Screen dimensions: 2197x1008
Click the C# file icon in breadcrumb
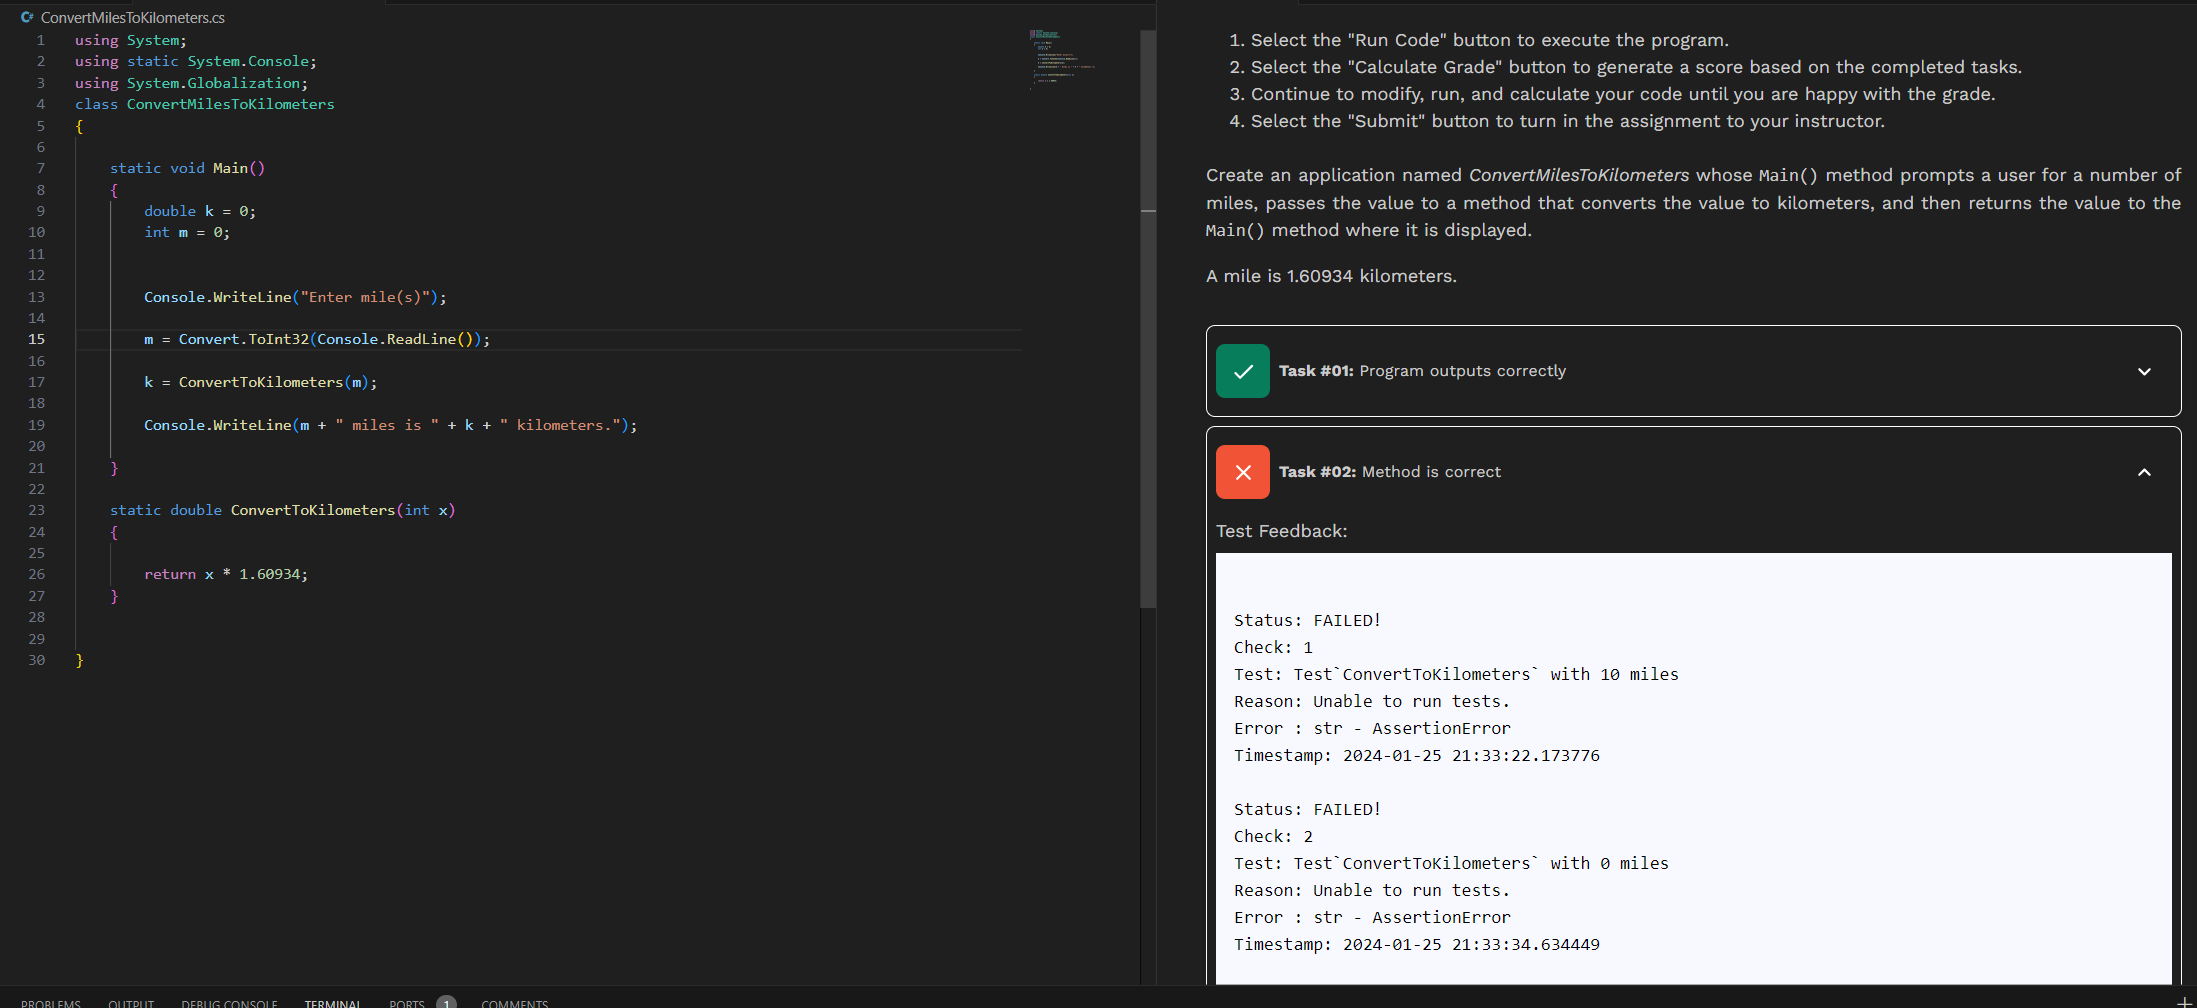point(27,17)
